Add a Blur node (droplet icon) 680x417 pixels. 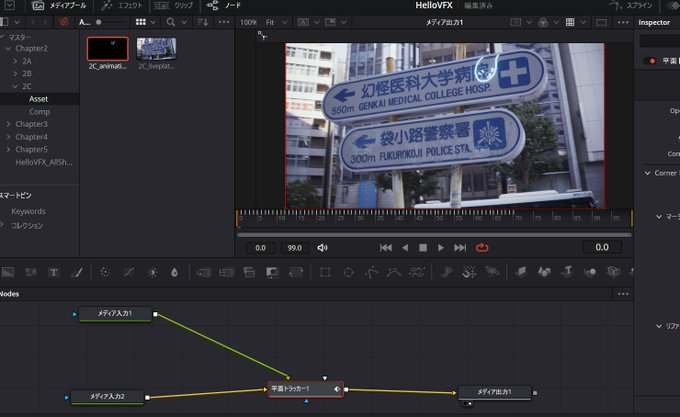[174, 272]
